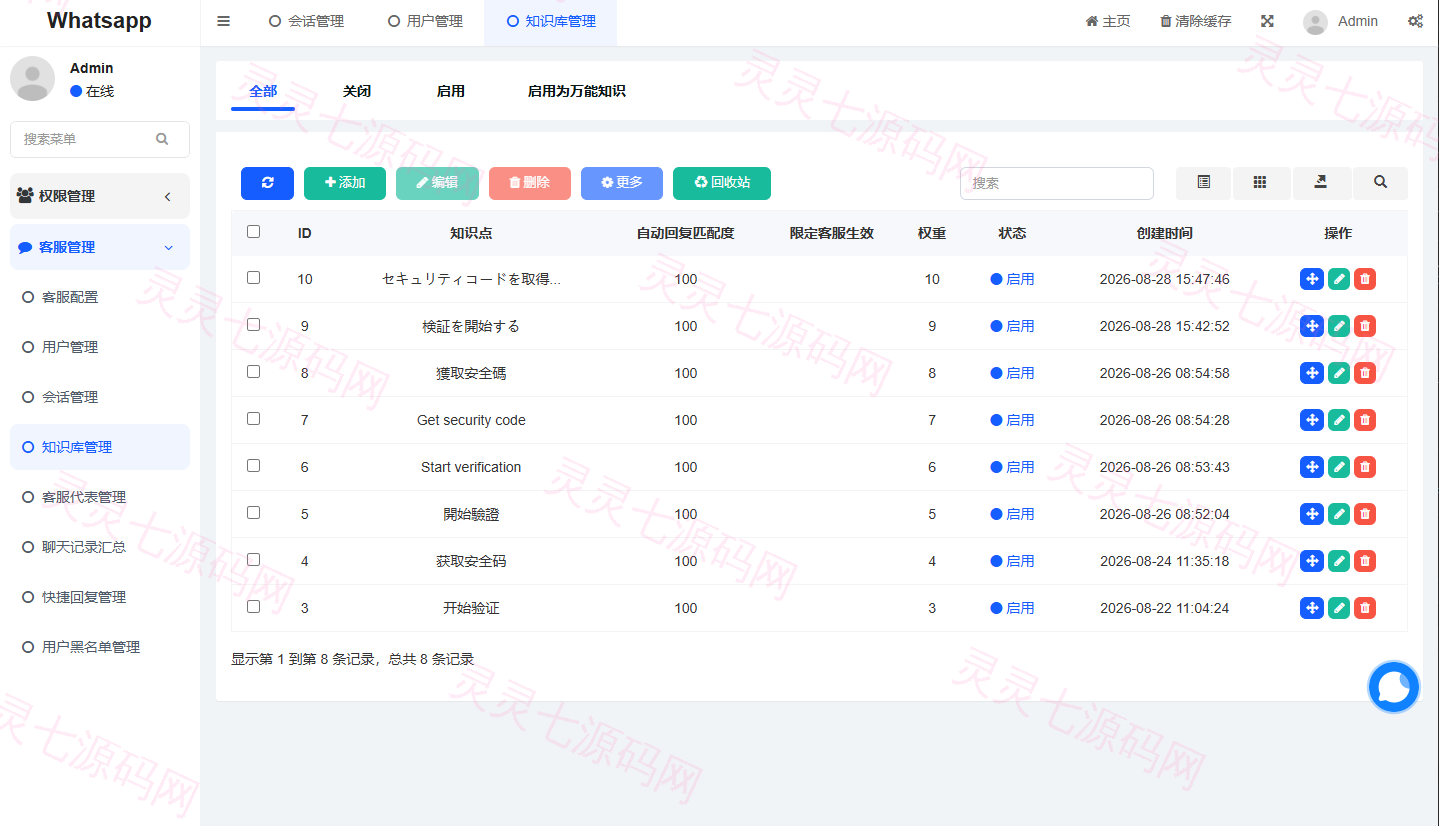Image resolution: width=1439 pixels, height=826 pixels.
Task: Switch to the 会话管理 top tab
Action: pos(306,21)
